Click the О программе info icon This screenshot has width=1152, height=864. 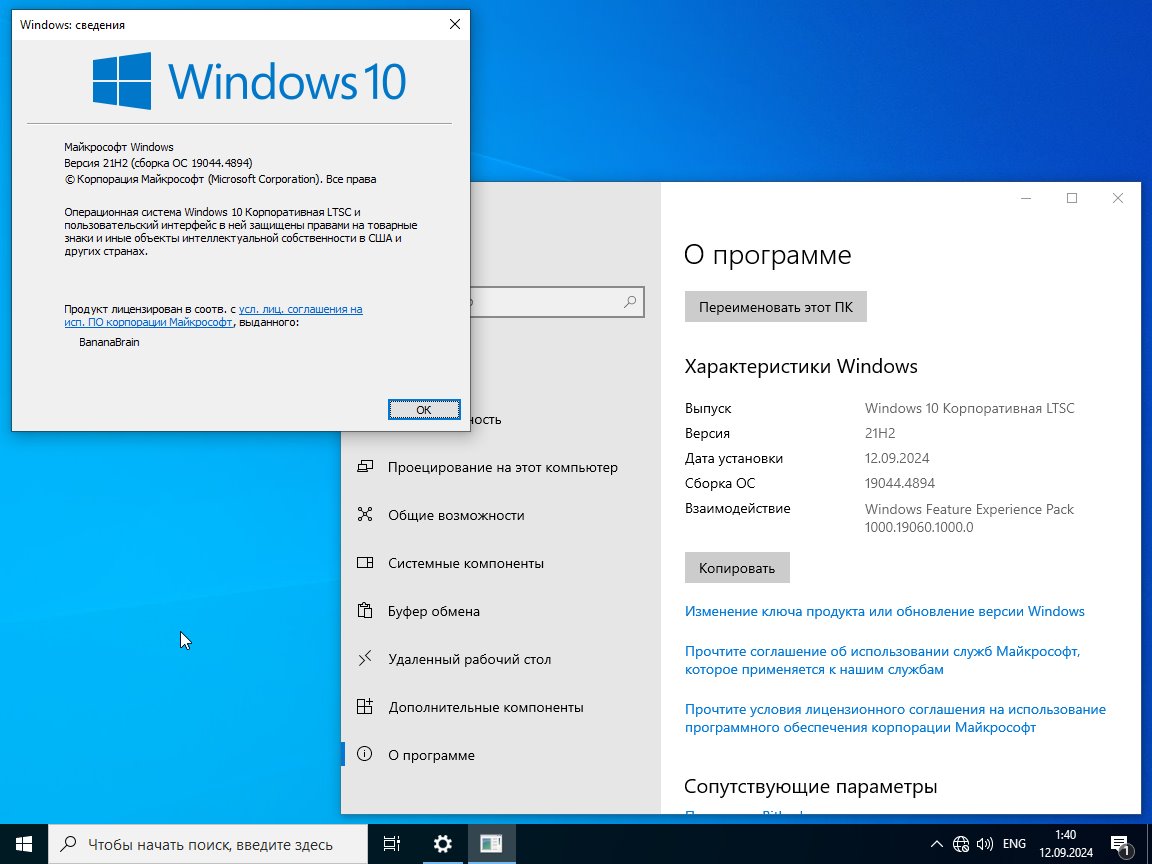pyautogui.click(x=364, y=755)
